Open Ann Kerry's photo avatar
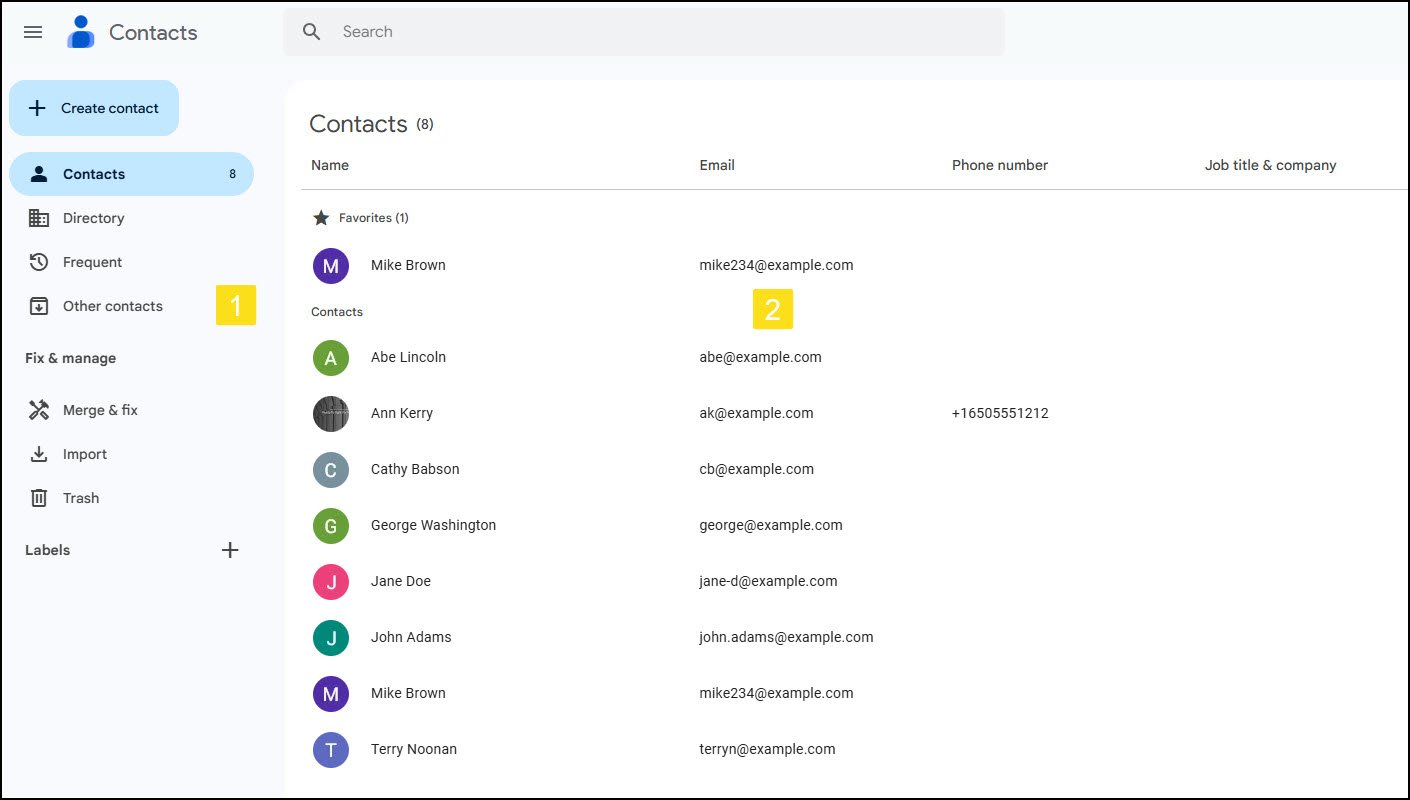 (331, 413)
